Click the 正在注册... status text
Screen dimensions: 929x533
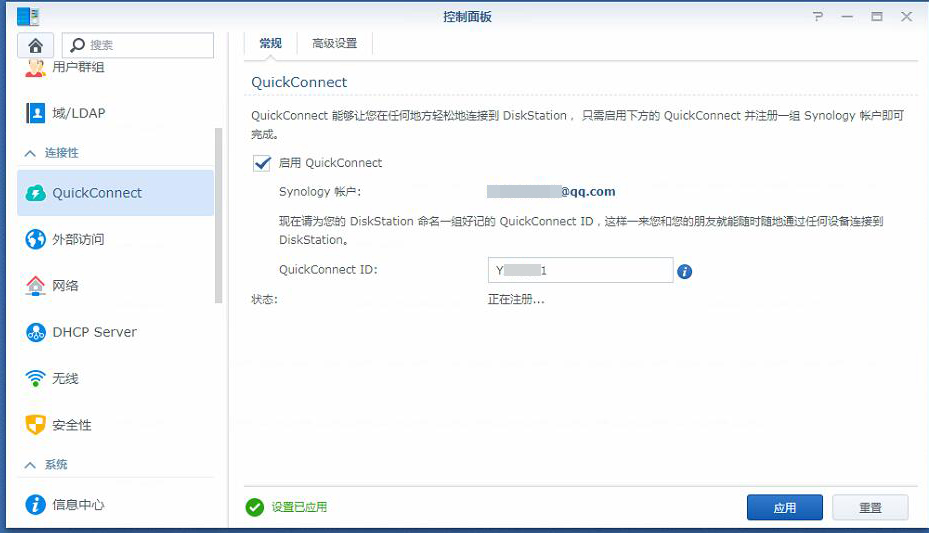pyautogui.click(x=516, y=300)
